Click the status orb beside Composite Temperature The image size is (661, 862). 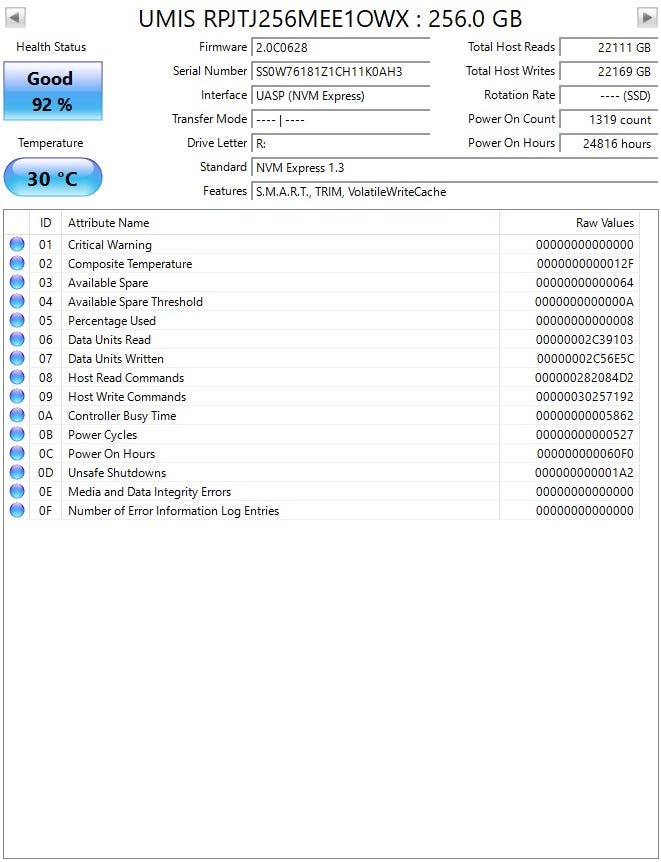(17, 264)
